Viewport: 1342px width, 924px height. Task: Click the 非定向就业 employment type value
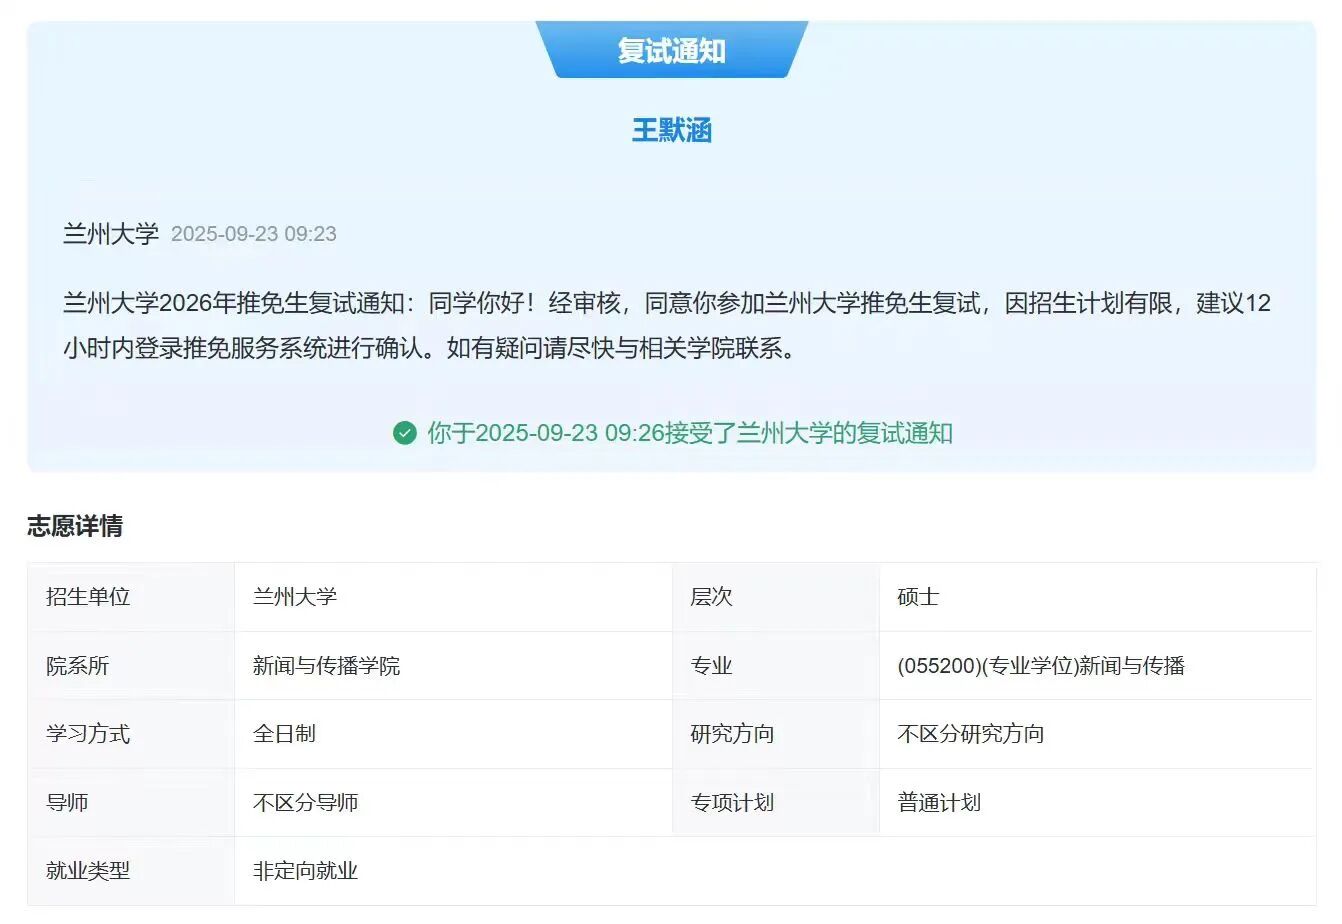click(305, 871)
